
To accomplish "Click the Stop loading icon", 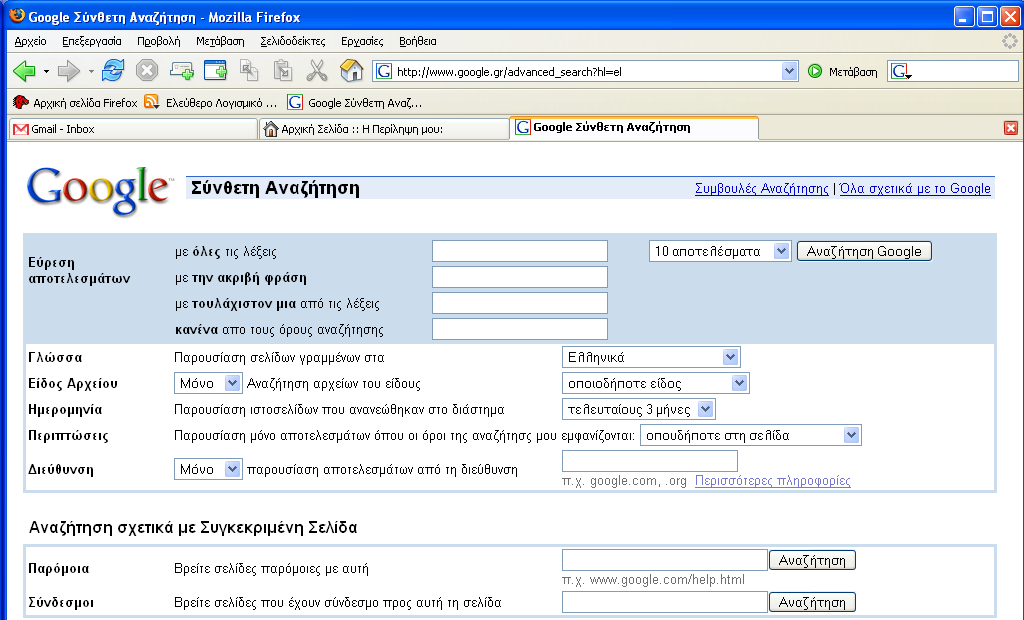I will click(x=147, y=71).
